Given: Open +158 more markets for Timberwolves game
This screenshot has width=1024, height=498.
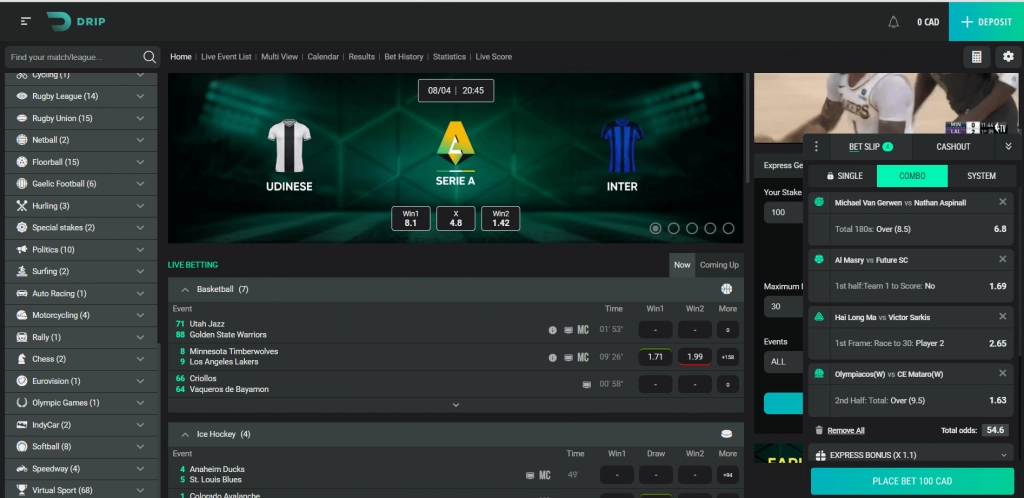Looking at the screenshot, I should tap(728, 358).
